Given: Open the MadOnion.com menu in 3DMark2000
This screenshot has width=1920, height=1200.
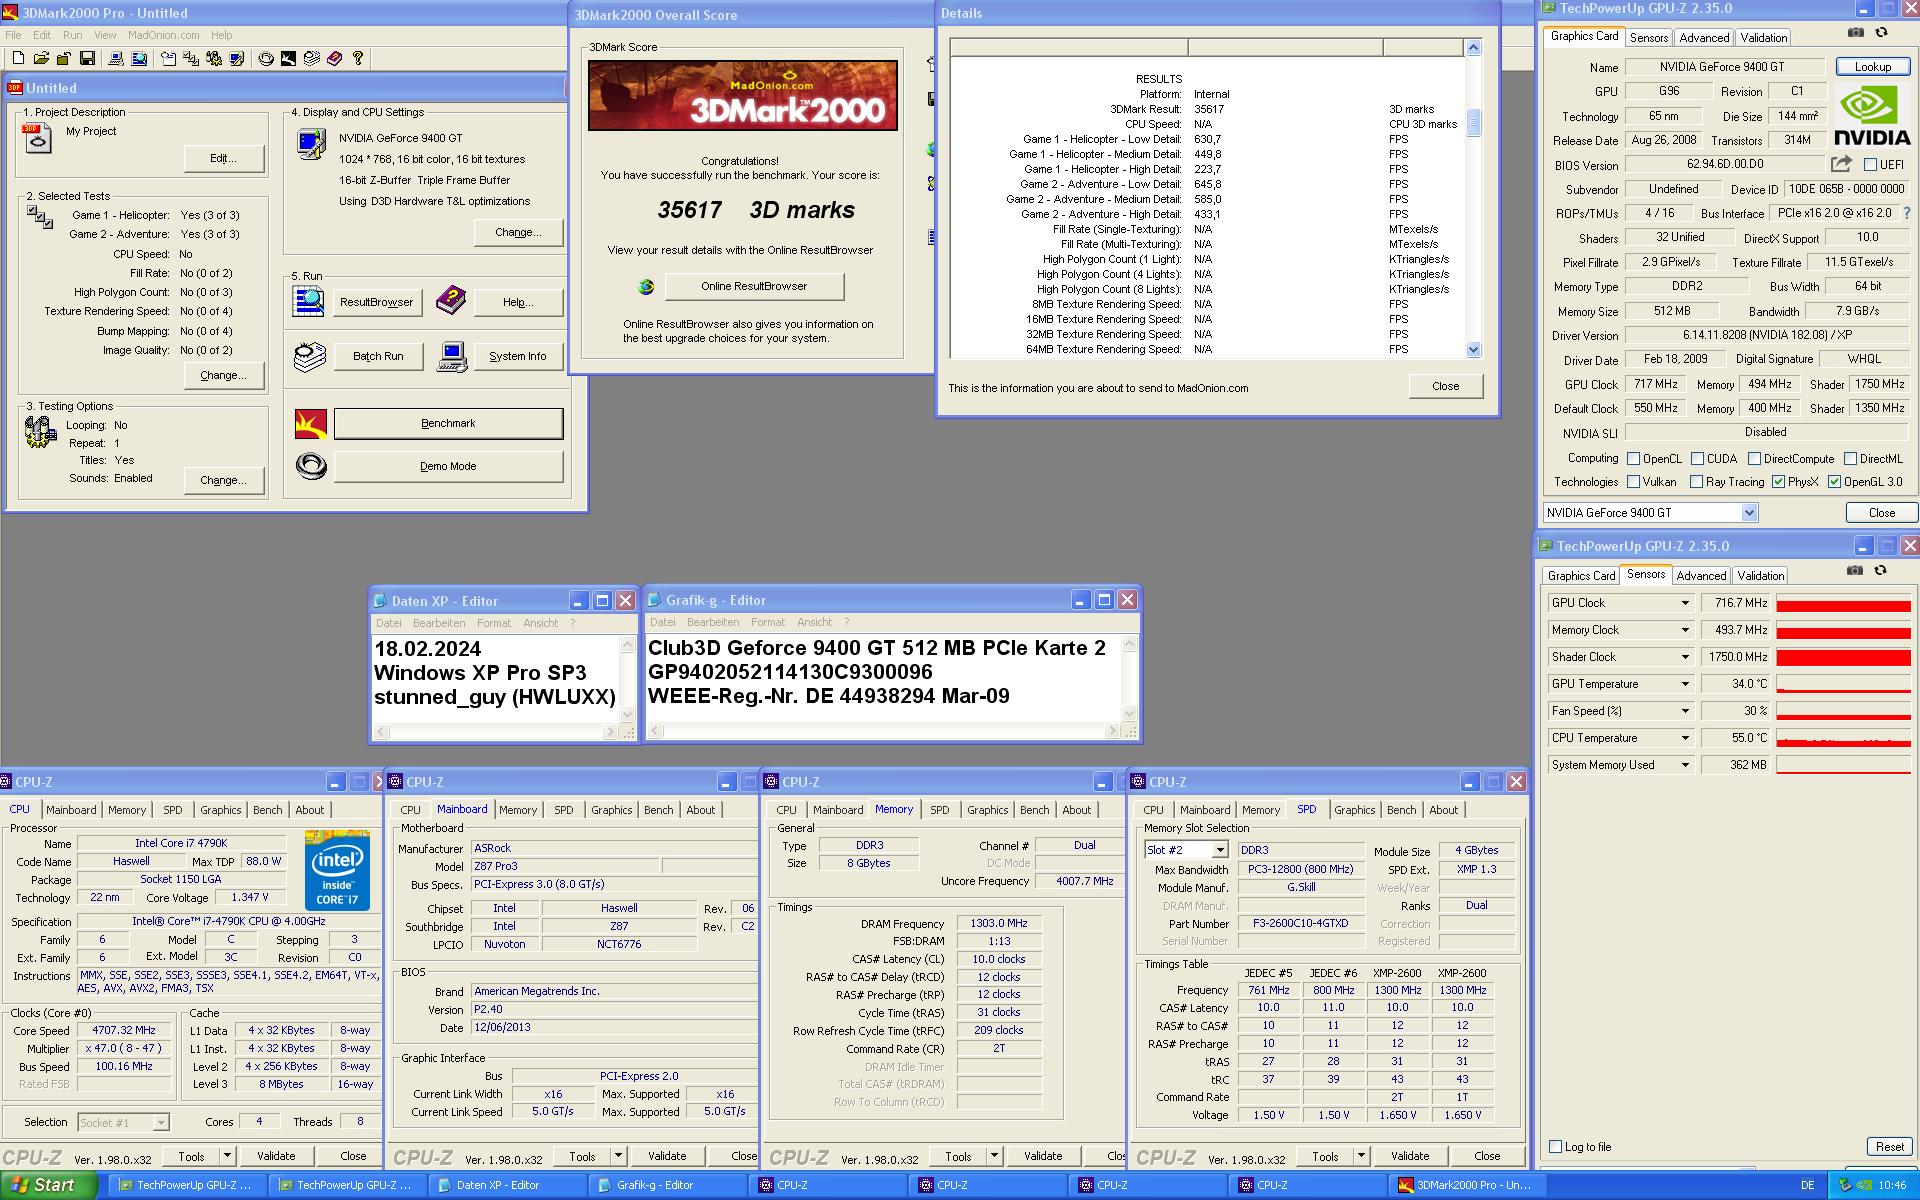Looking at the screenshot, I should 163,35.
